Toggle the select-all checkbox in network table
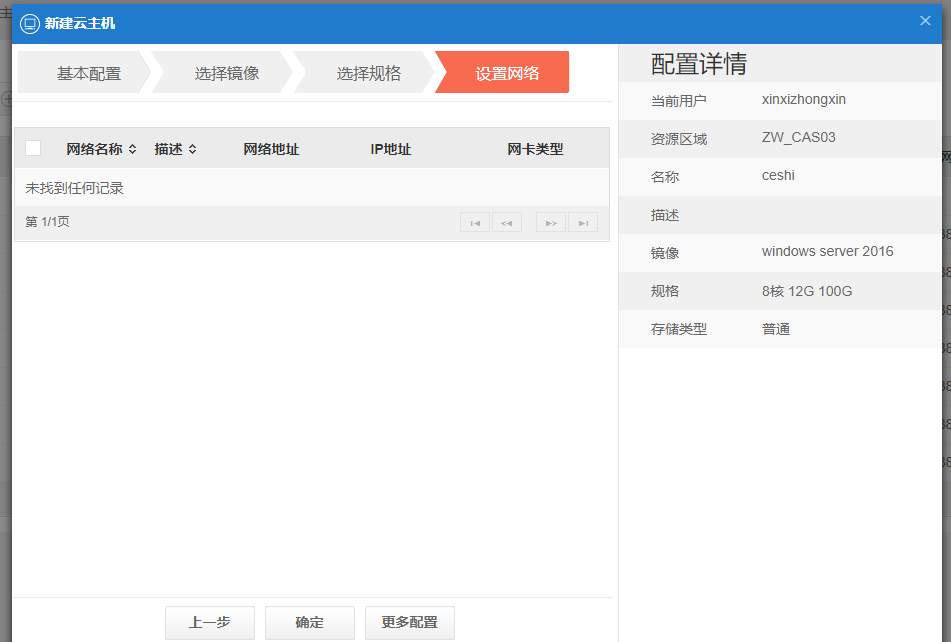 [x=33, y=148]
